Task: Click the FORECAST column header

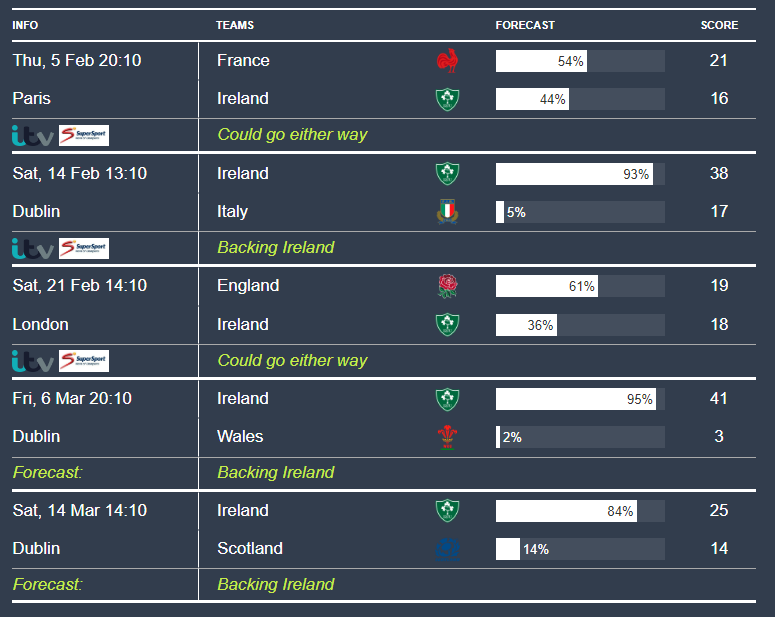Action: pos(525,25)
